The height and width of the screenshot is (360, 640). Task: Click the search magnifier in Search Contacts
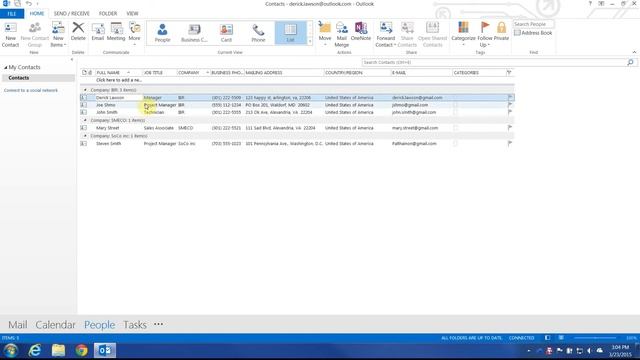point(630,62)
